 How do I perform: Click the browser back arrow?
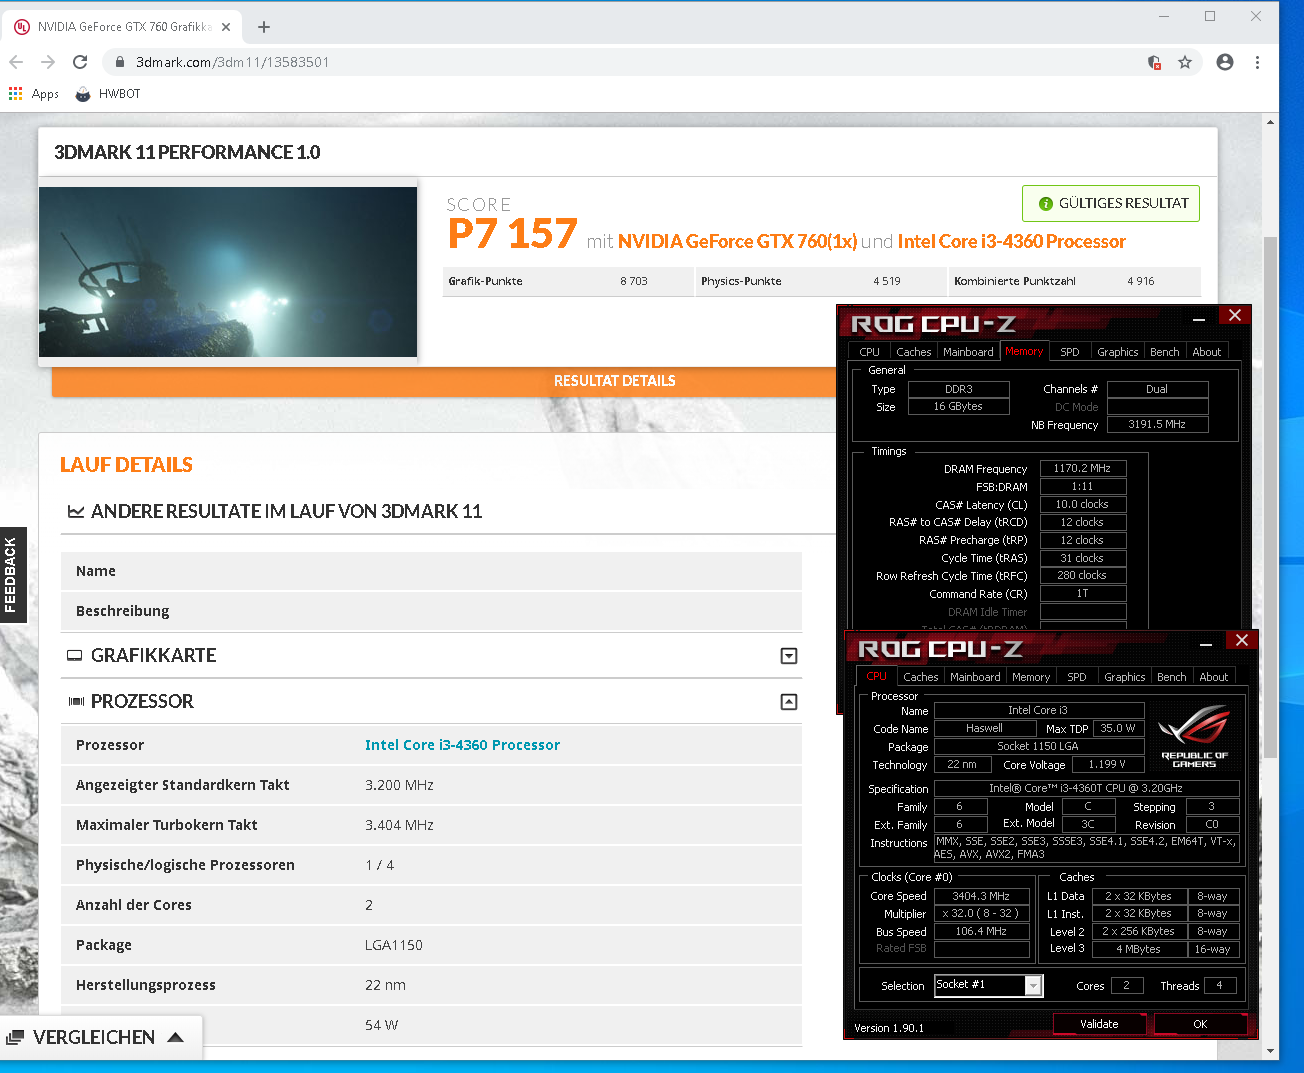[16, 62]
